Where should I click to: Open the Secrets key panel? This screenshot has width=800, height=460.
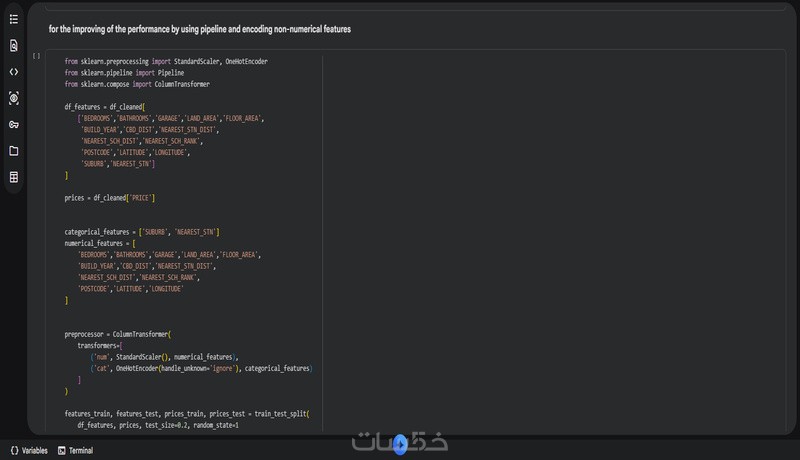pos(14,124)
